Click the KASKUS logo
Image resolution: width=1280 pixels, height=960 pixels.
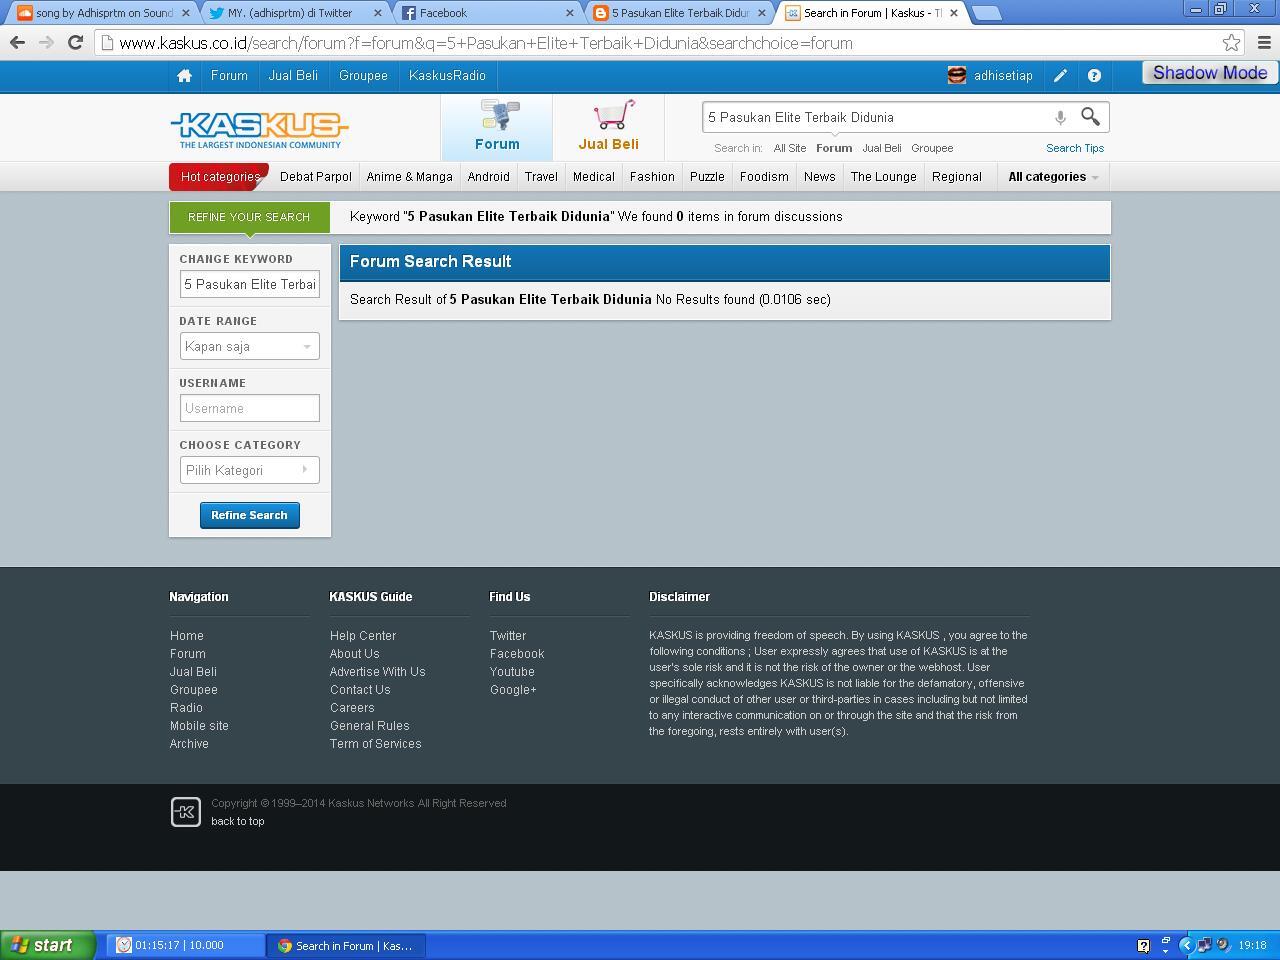point(260,129)
